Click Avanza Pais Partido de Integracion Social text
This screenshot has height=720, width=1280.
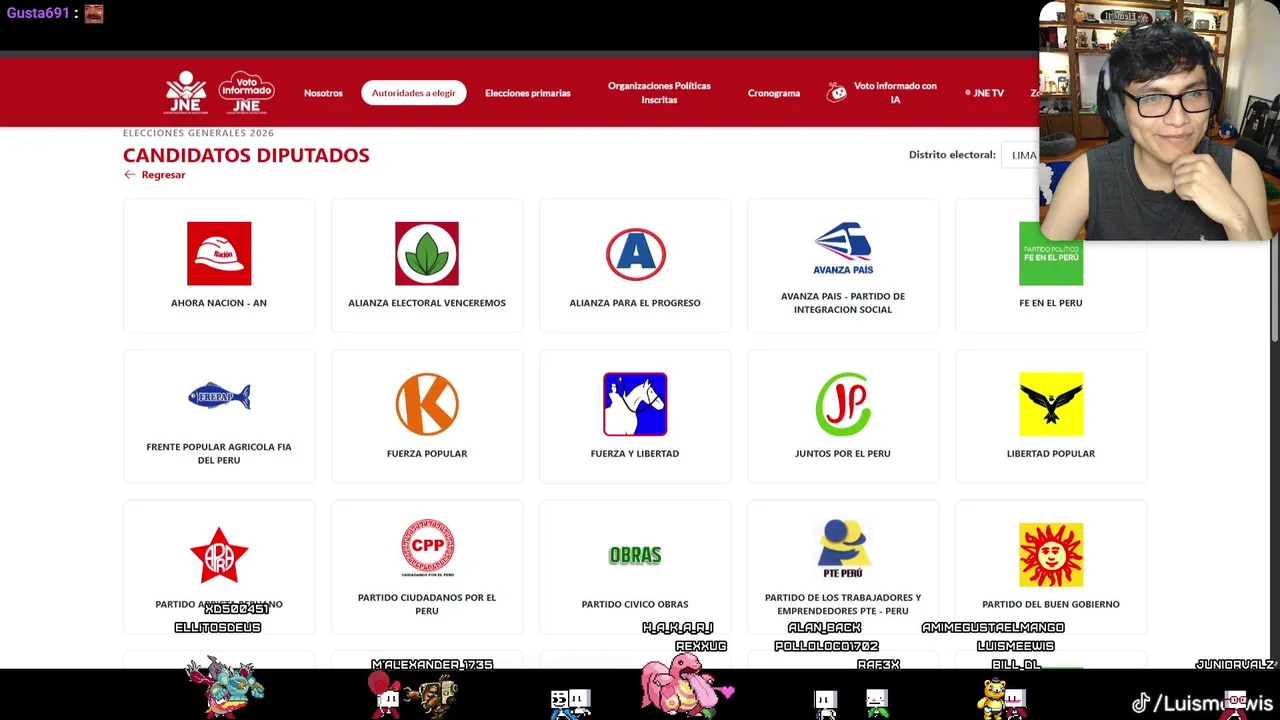(x=843, y=303)
